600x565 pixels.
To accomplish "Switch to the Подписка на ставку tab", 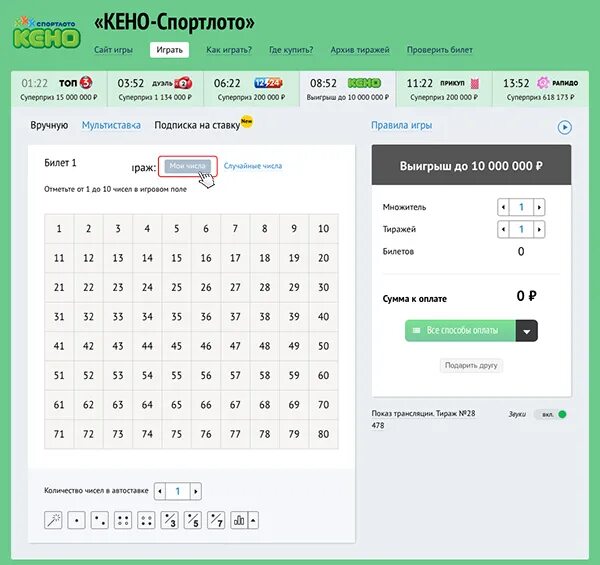I will coord(197,125).
